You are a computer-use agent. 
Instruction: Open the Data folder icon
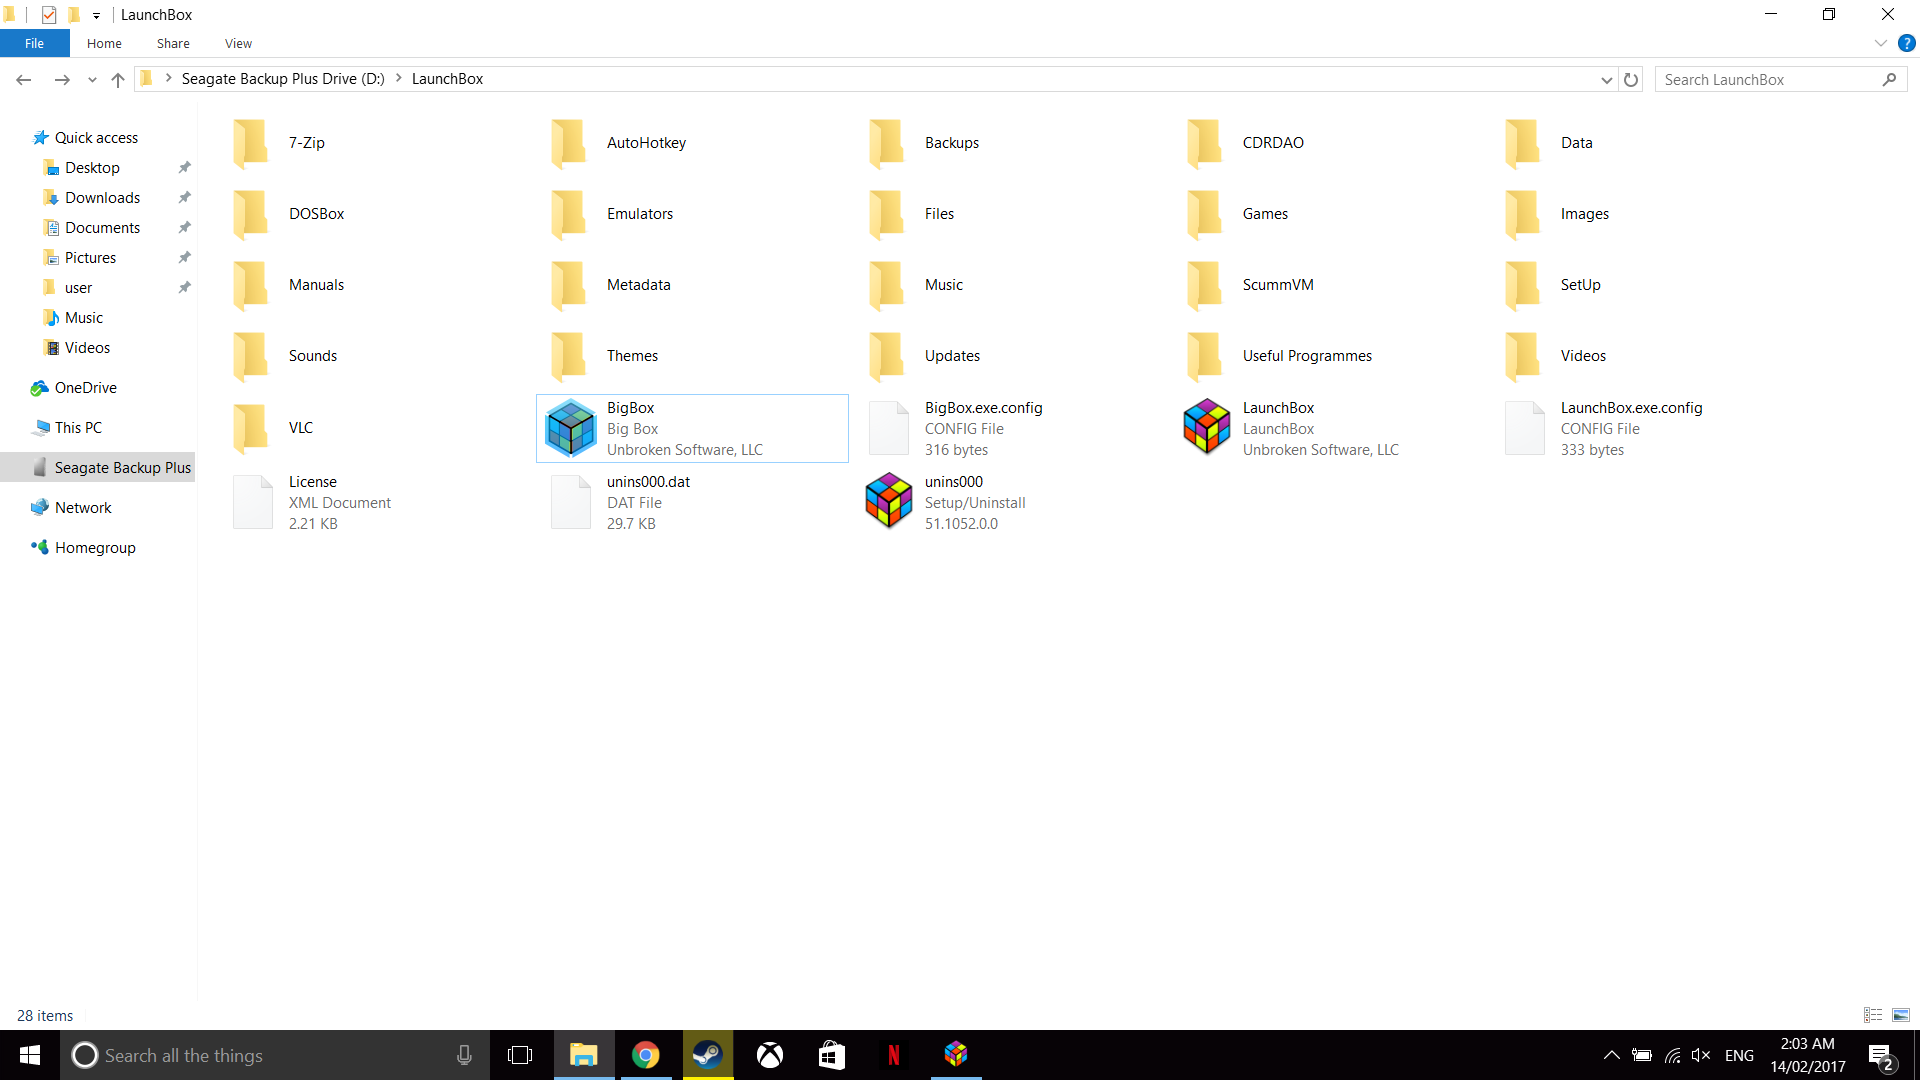coord(1522,143)
